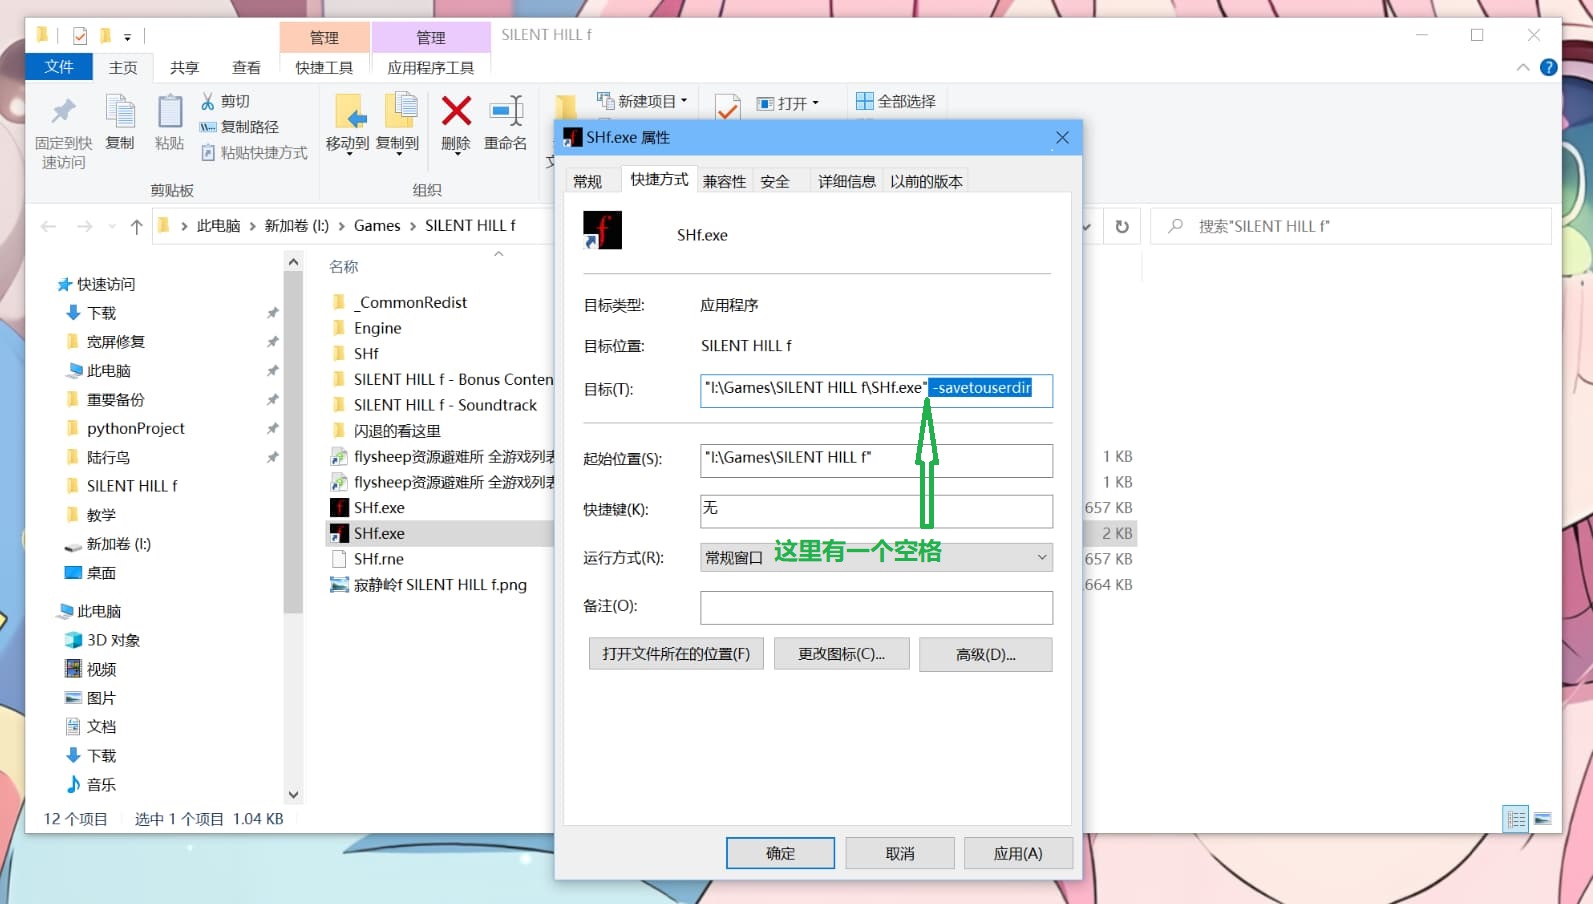Open the 文件 menu in Explorer
This screenshot has width=1593, height=904.
pos(59,67)
